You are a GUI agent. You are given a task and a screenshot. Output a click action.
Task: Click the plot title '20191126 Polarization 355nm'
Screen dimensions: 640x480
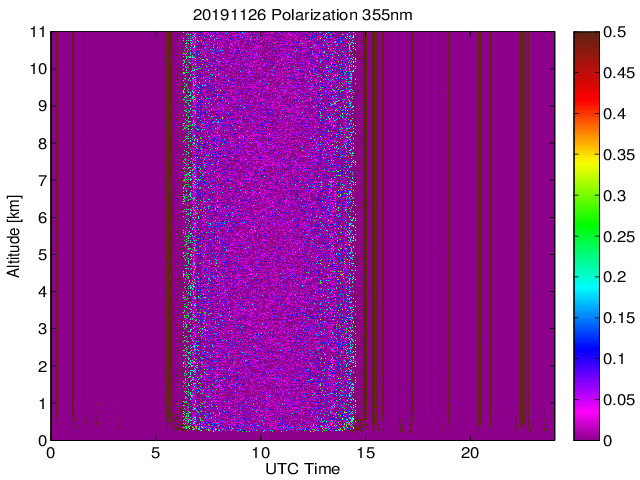click(302, 15)
